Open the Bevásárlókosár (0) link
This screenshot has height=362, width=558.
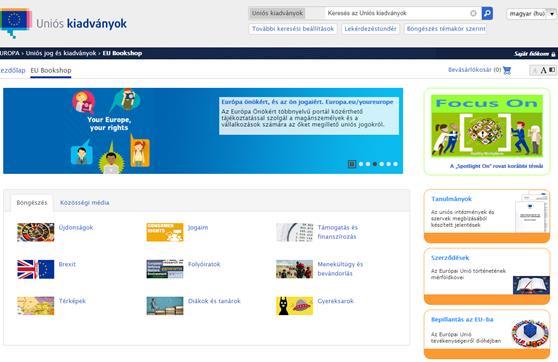[x=475, y=70]
